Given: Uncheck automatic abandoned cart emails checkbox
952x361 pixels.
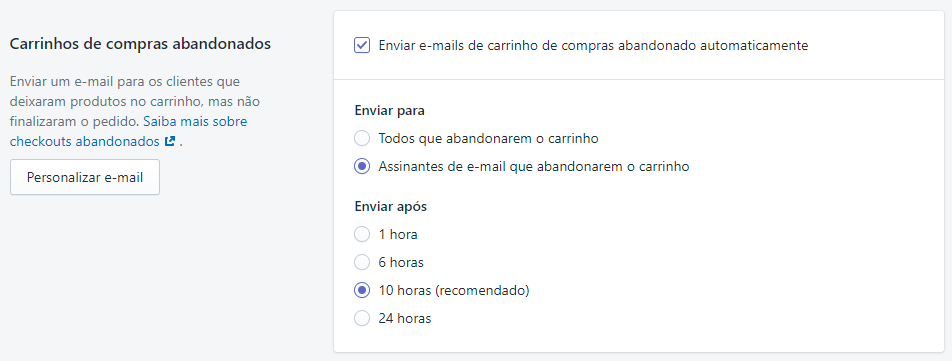Looking at the screenshot, I should coord(362,46).
